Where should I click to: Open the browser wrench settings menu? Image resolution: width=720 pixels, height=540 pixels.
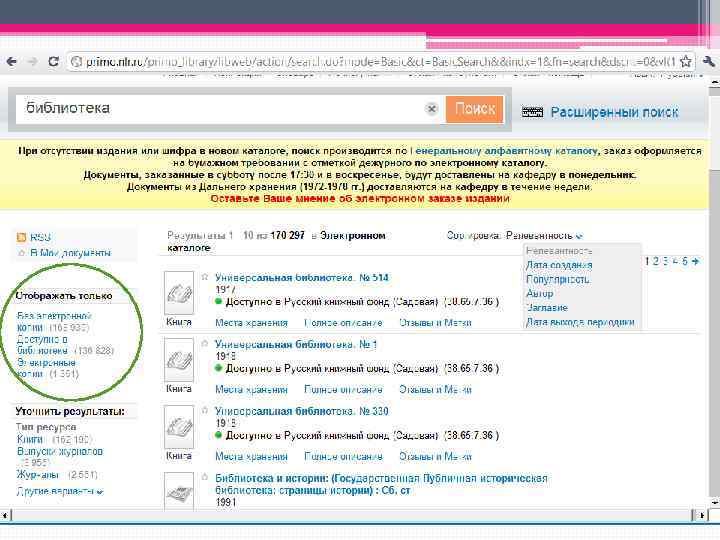point(709,62)
